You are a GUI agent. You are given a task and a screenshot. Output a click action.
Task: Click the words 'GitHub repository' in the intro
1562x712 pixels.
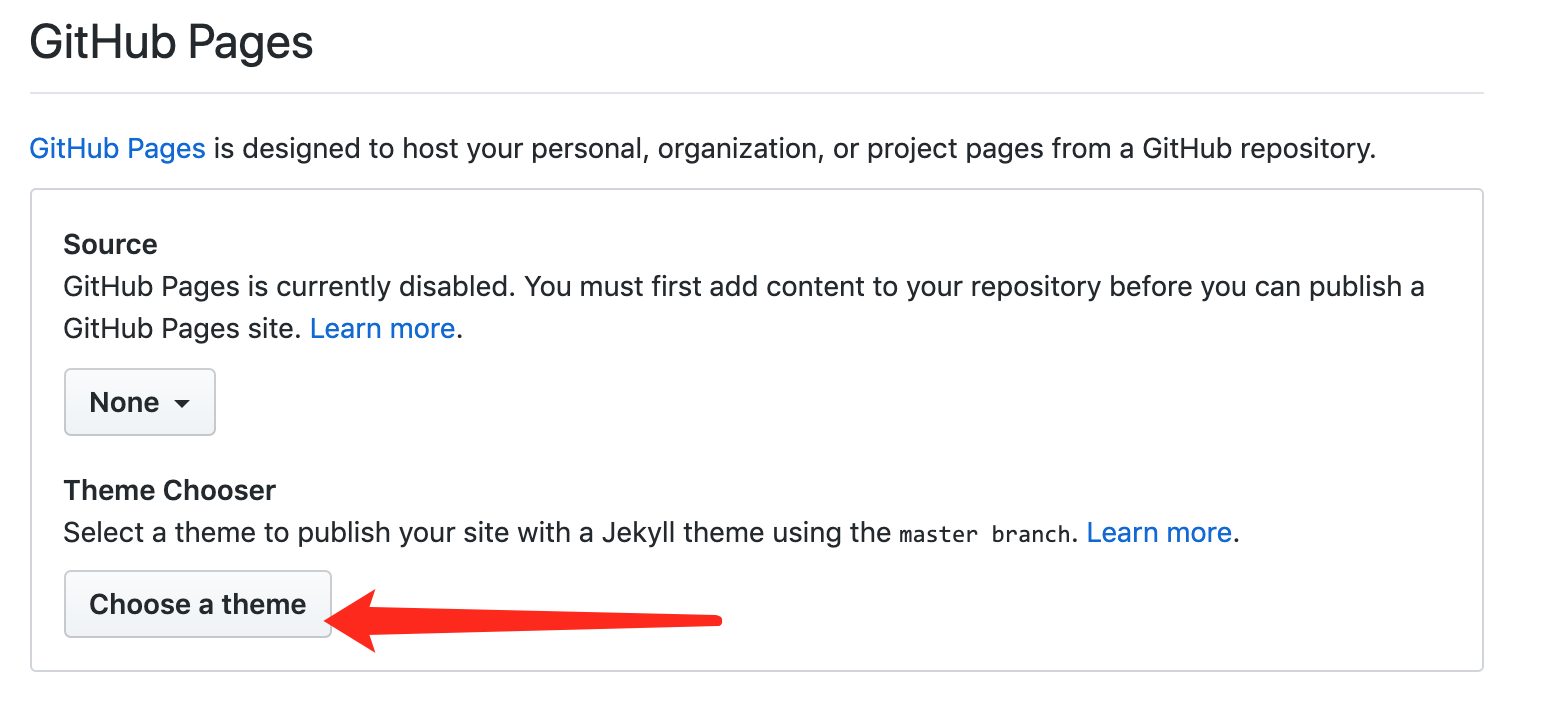1258,149
